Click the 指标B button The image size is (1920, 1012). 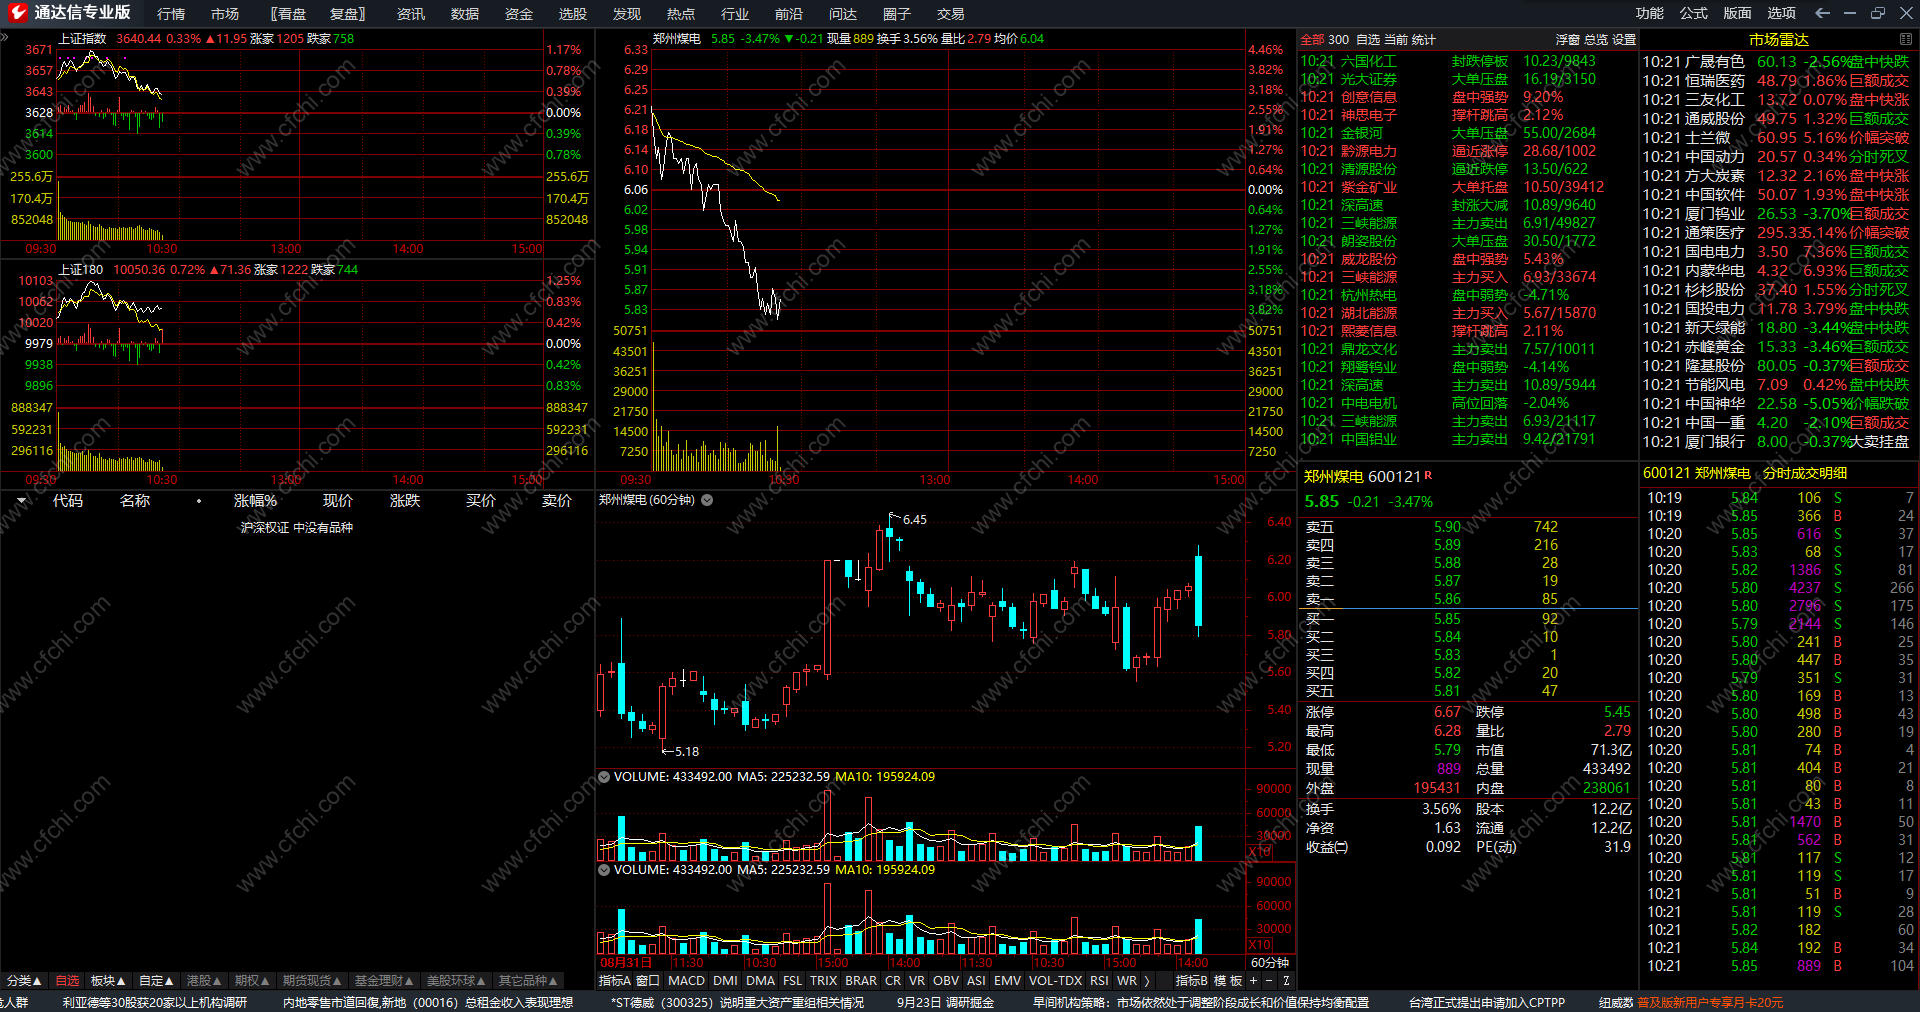click(1191, 981)
